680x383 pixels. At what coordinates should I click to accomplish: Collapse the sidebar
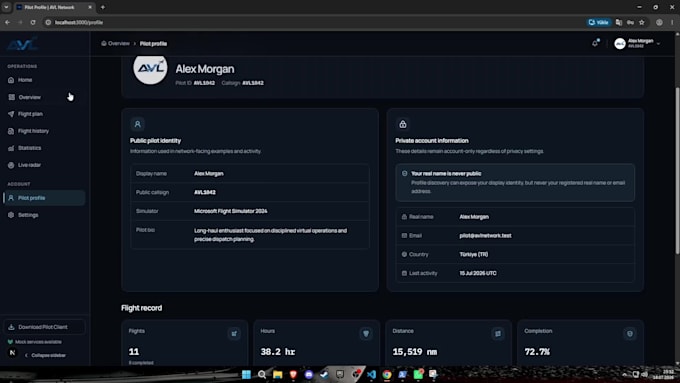pyautogui.click(x=45, y=355)
